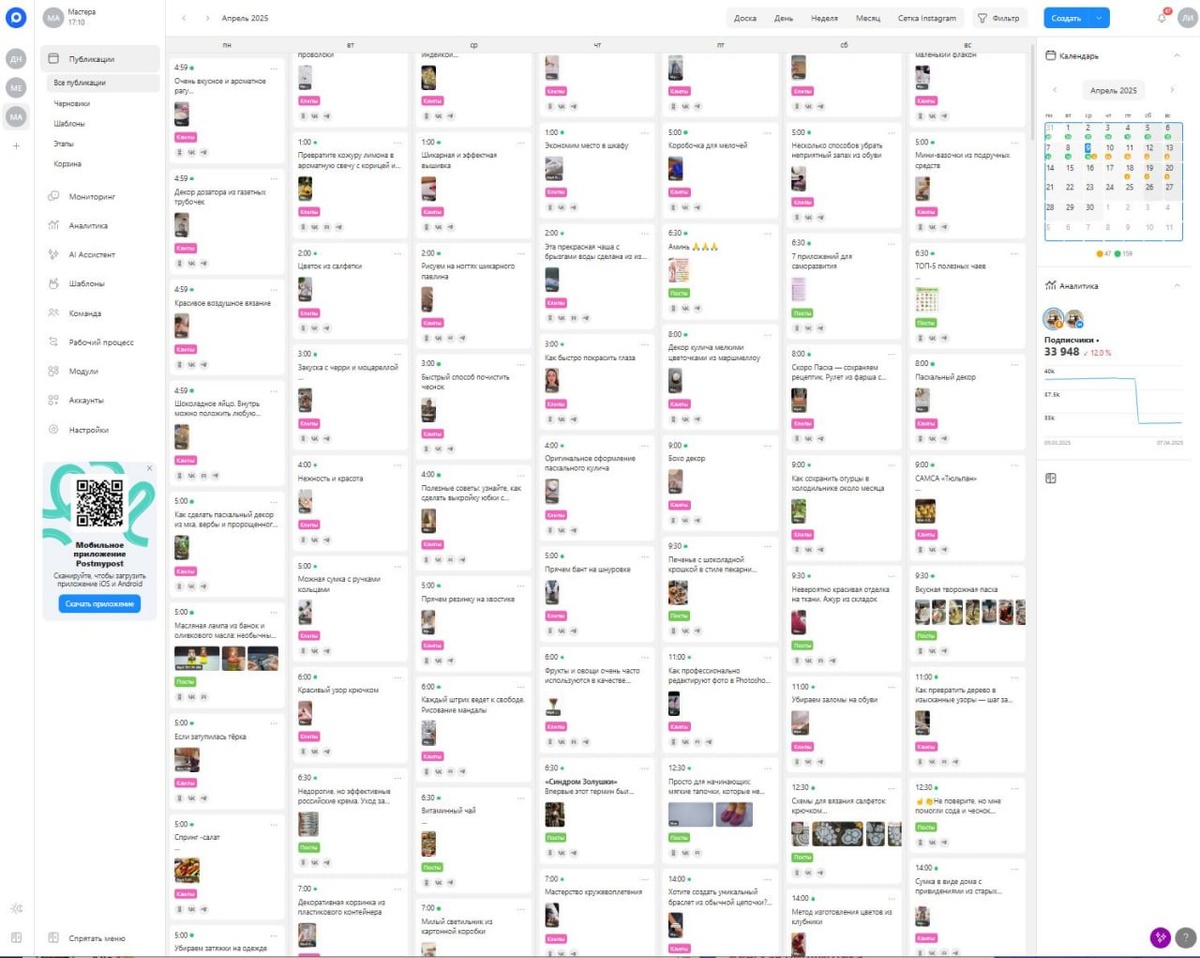The image size is (1200, 958).
Task: Switch to Сетка Instagram view
Action: (x=927, y=18)
